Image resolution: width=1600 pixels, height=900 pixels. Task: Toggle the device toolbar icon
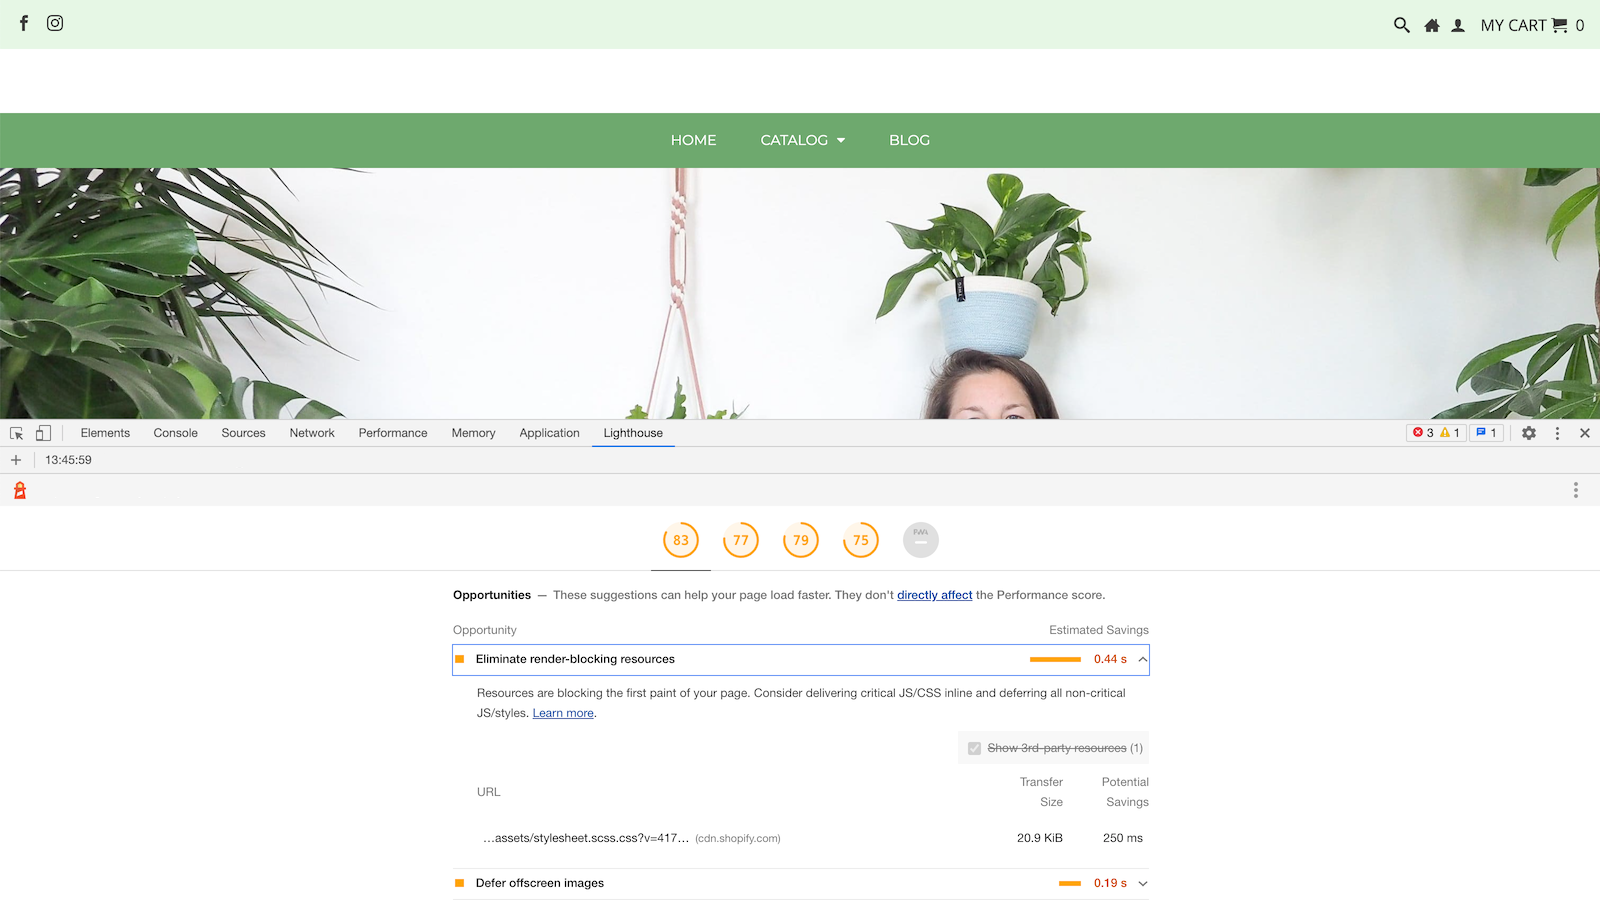pyautogui.click(x=41, y=432)
